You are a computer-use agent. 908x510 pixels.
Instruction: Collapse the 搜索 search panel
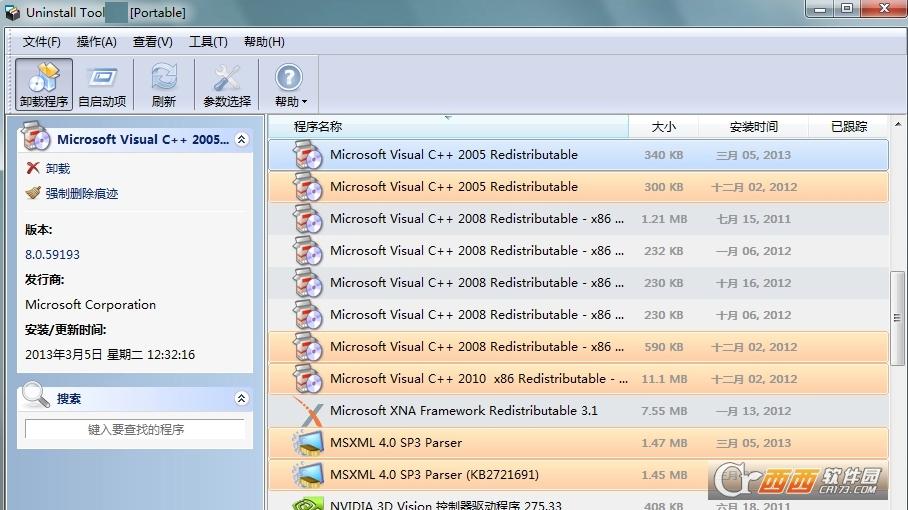pos(241,398)
